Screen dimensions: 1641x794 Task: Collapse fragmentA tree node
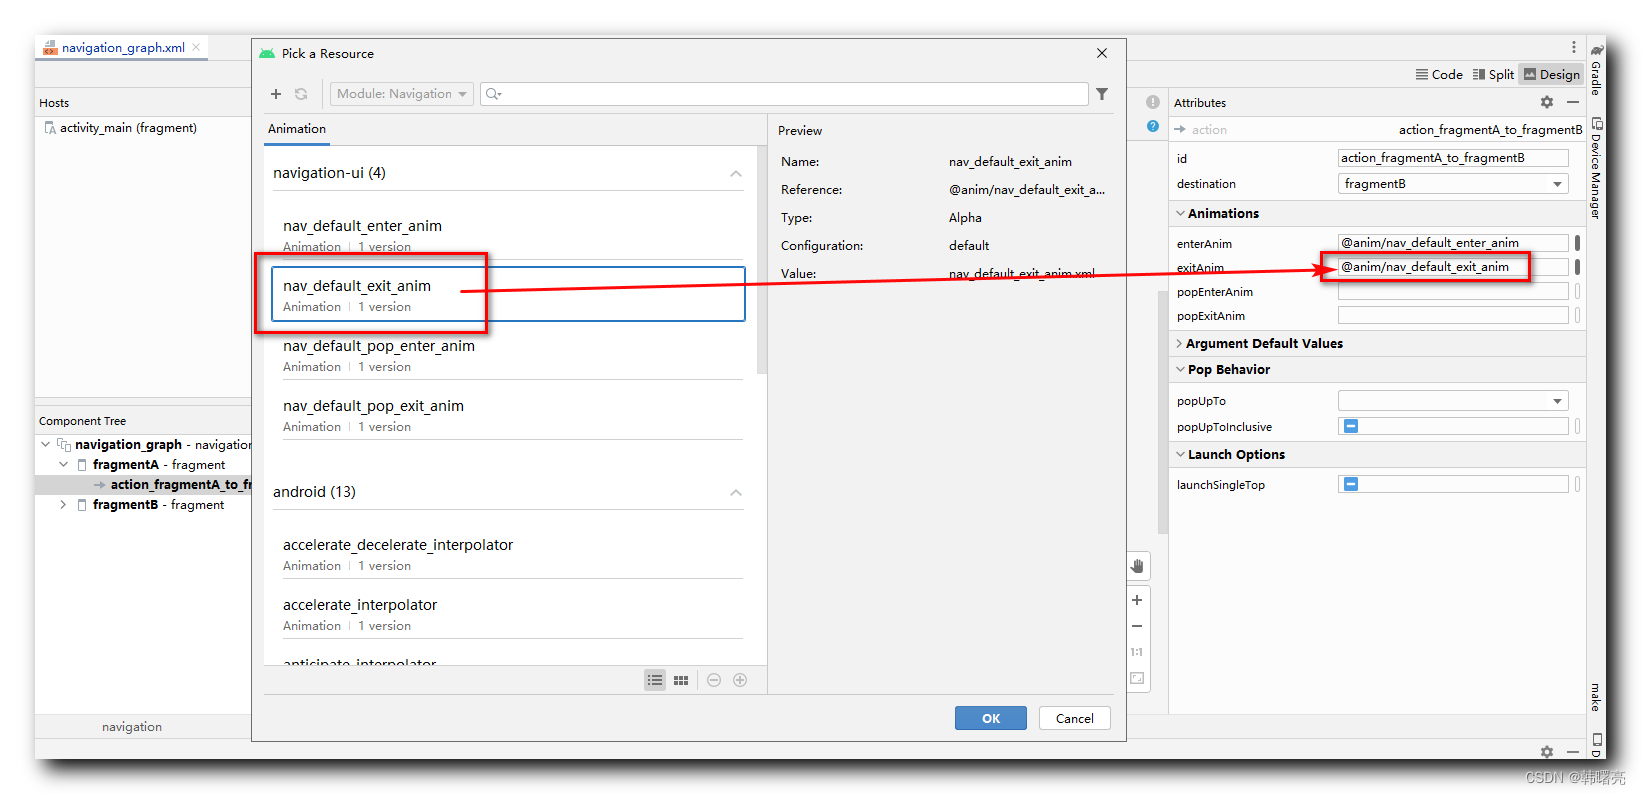[x=64, y=464]
